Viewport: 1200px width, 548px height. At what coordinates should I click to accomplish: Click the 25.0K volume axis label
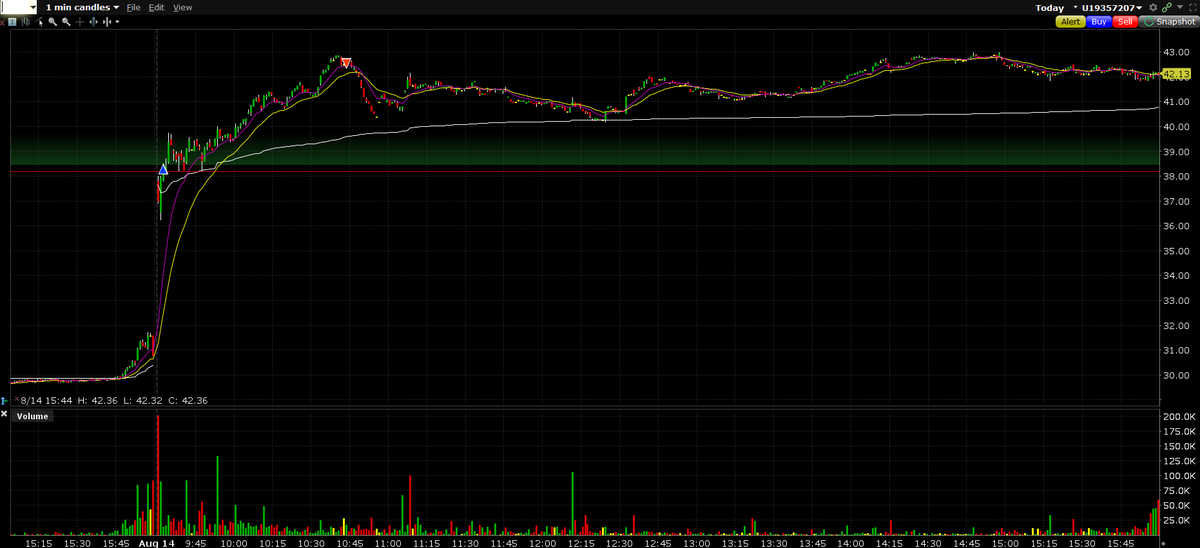pos(1177,521)
